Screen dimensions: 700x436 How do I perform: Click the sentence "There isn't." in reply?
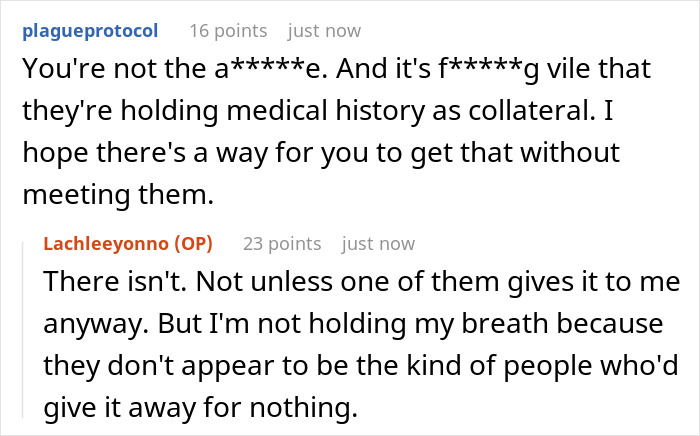[115, 281]
